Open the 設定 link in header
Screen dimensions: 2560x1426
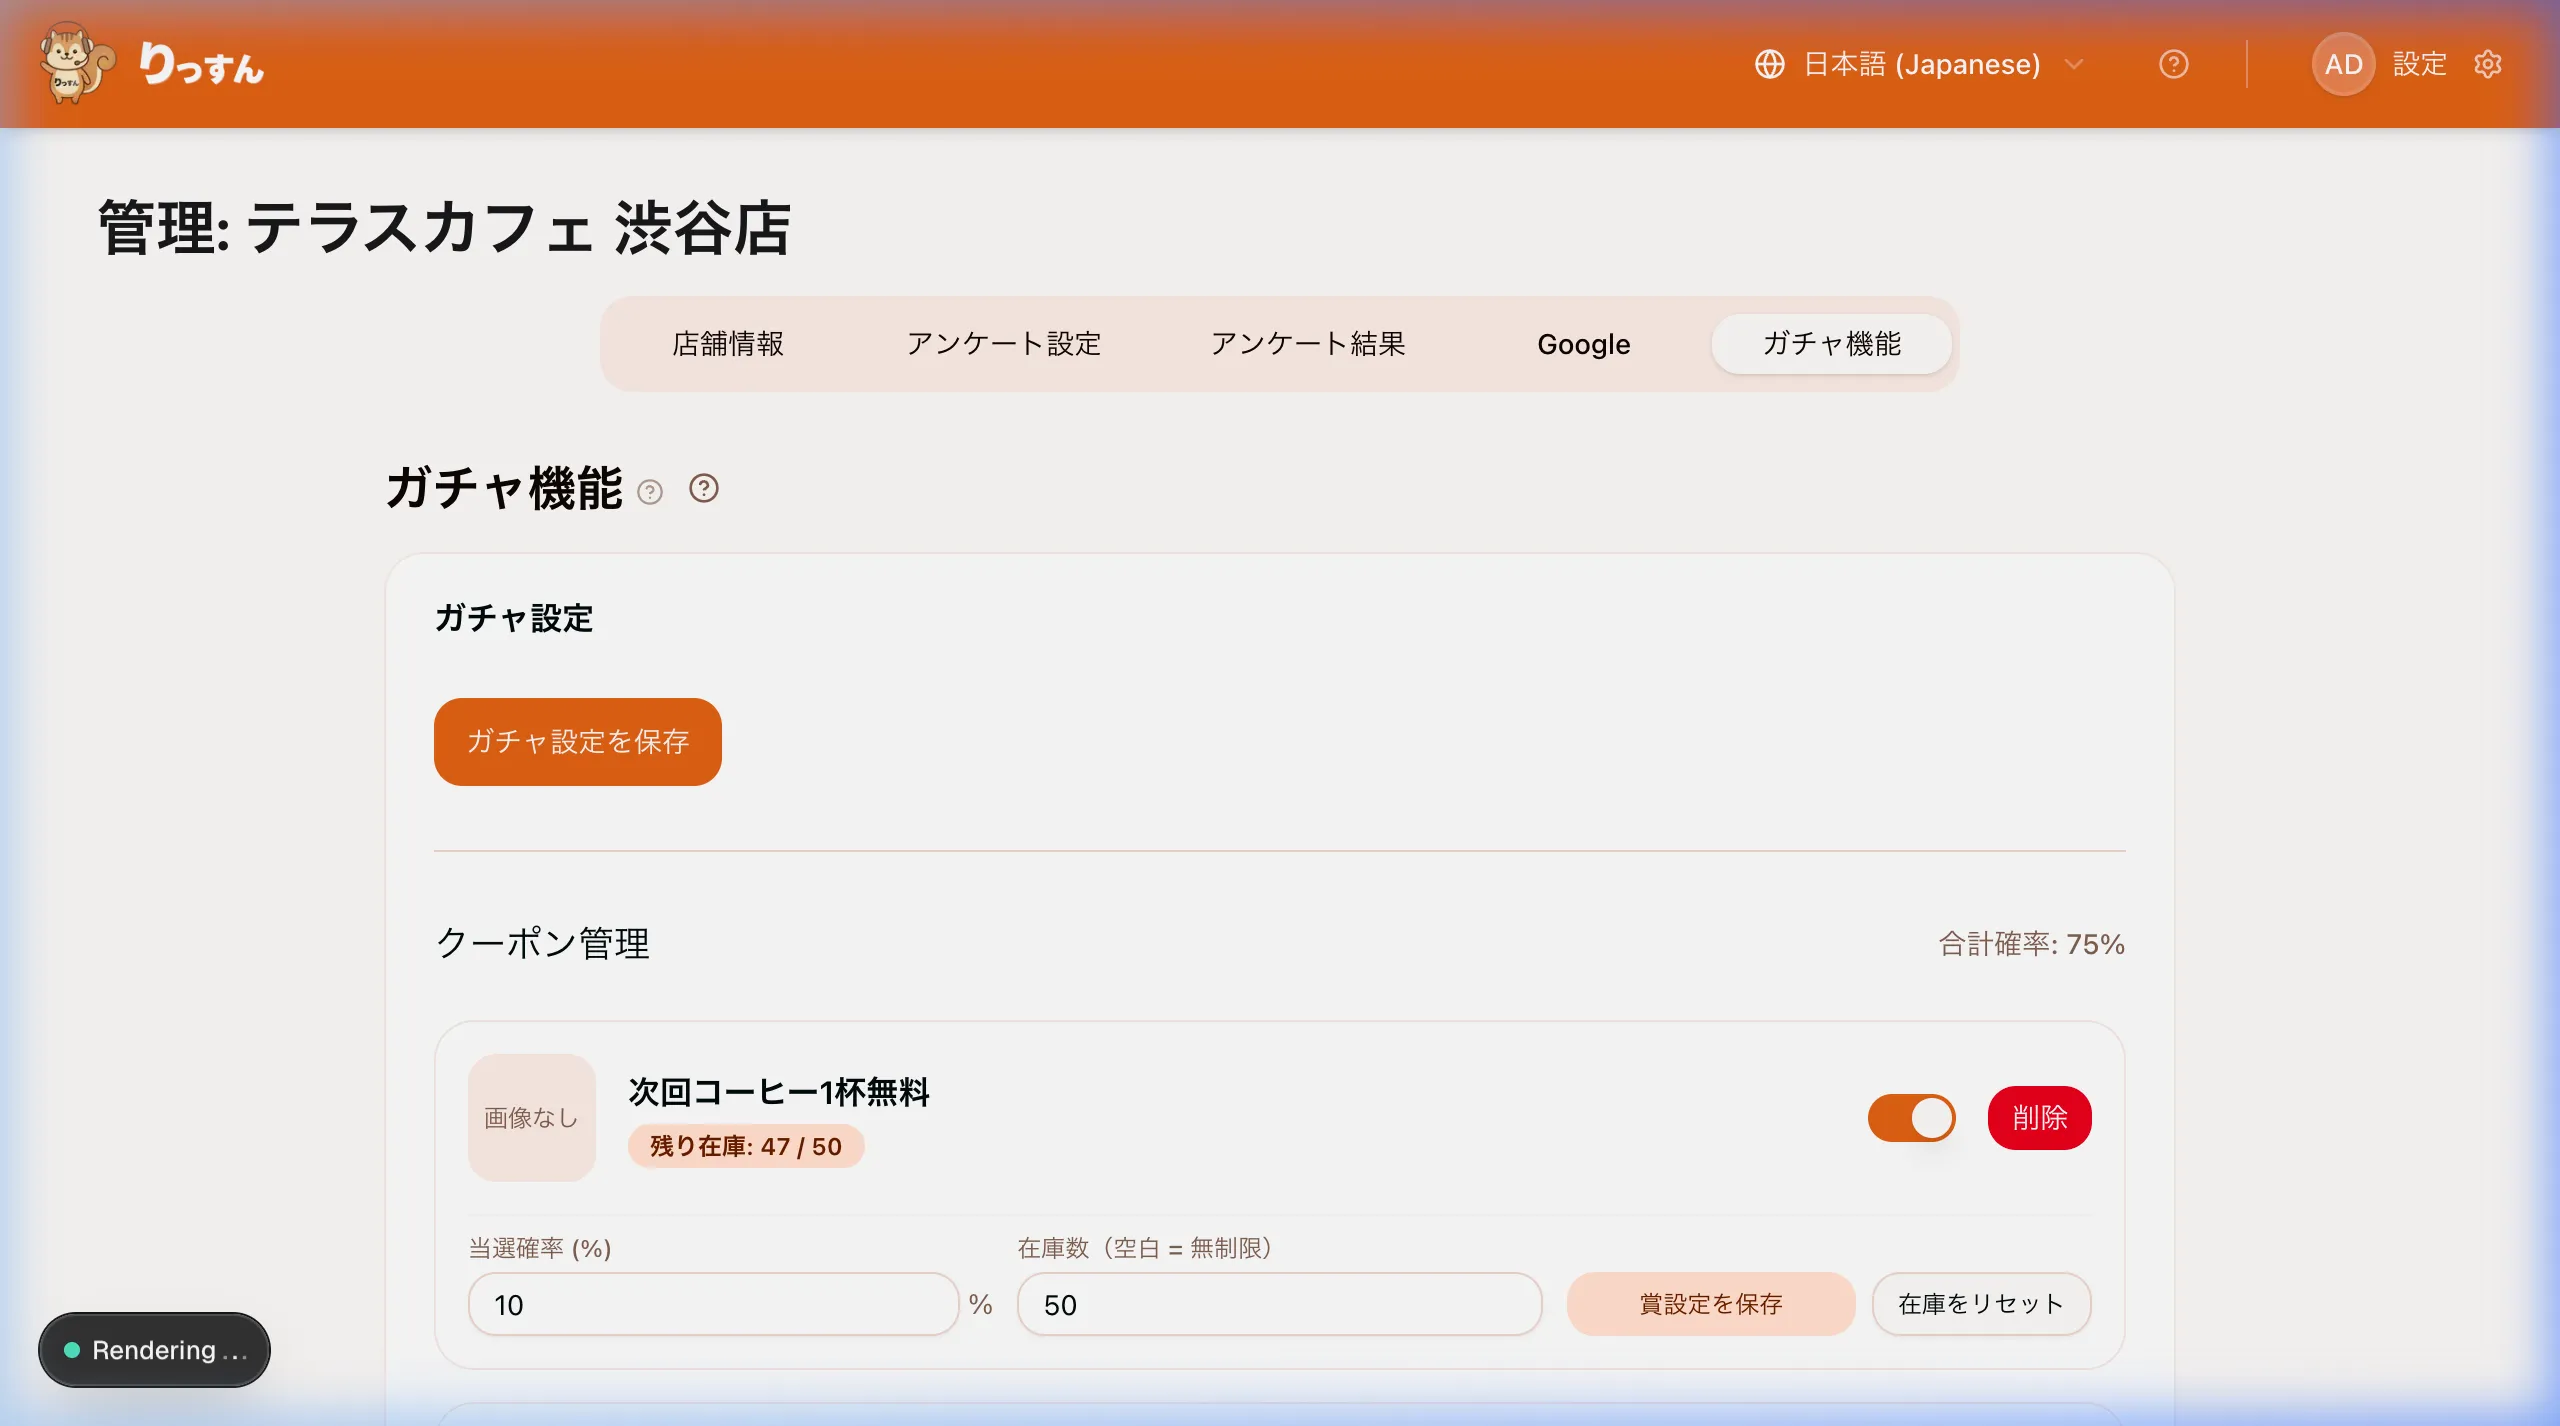[x=2419, y=64]
